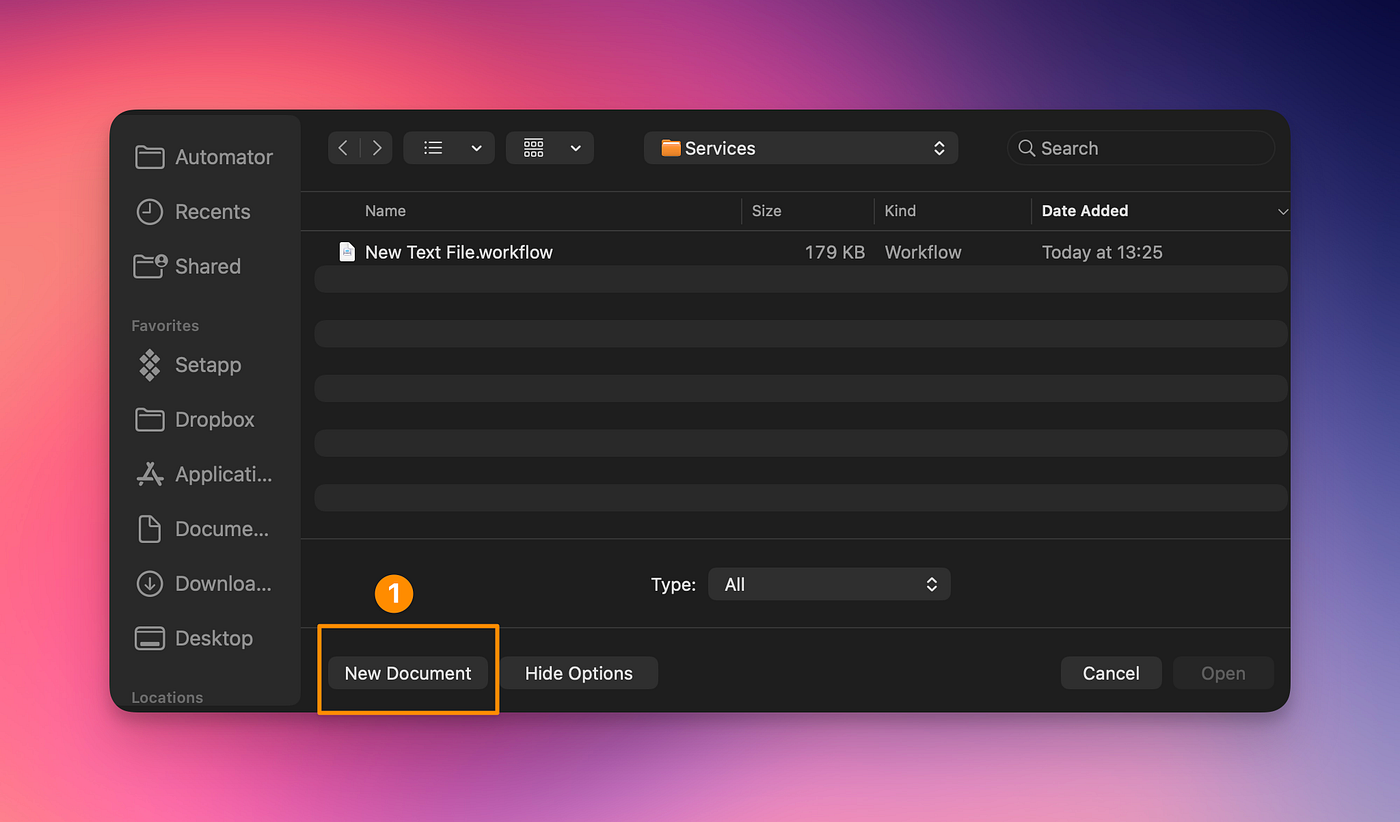
Task: Open the Services folder dropdown
Action: (x=800, y=147)
